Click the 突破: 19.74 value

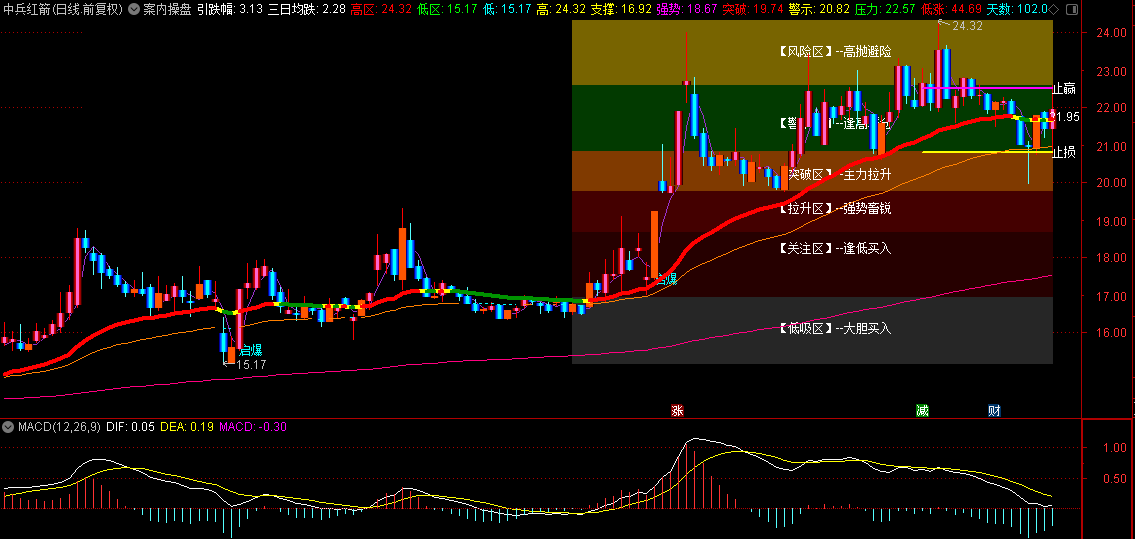753,9
